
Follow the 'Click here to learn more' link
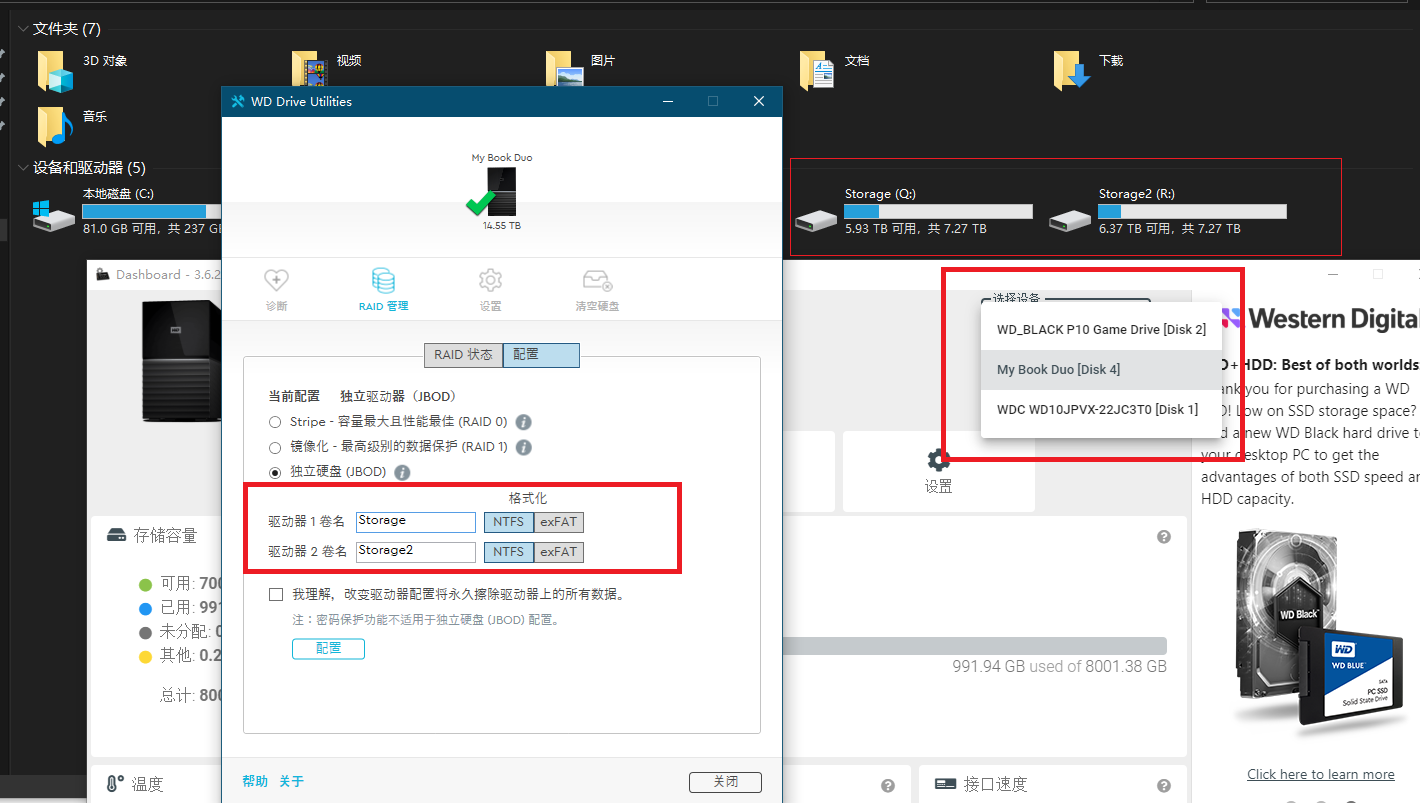1321,775
